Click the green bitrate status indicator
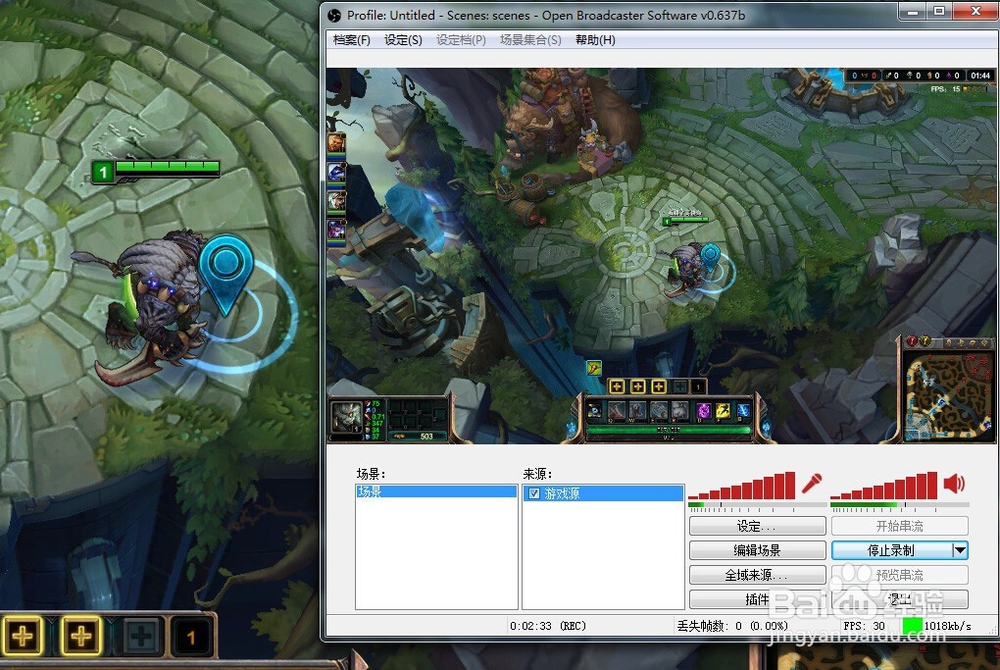 tap(913, 625)
